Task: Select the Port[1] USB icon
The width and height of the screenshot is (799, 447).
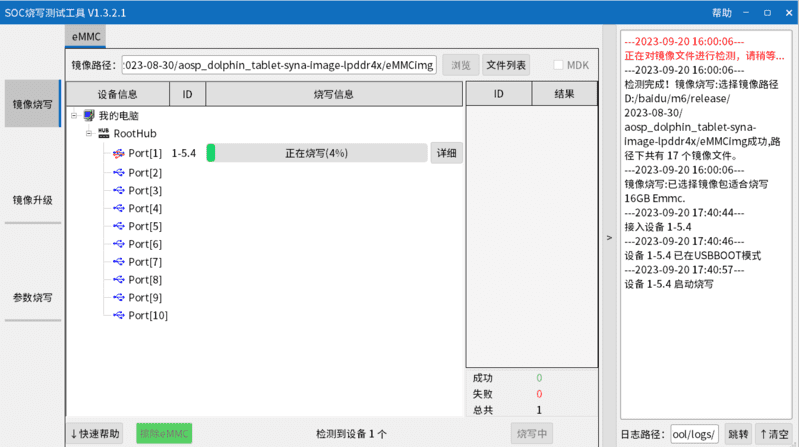Action: pos(119,153)
